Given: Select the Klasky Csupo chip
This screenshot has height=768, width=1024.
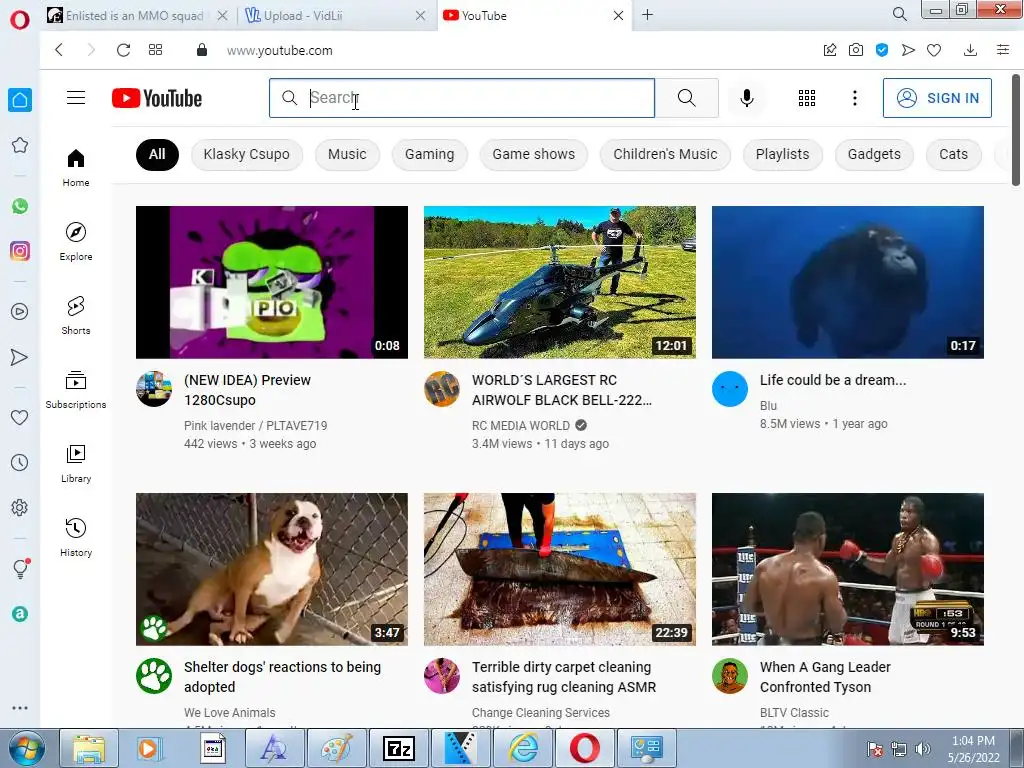Looking at the screenshot, I should click(x=246, y=155).
